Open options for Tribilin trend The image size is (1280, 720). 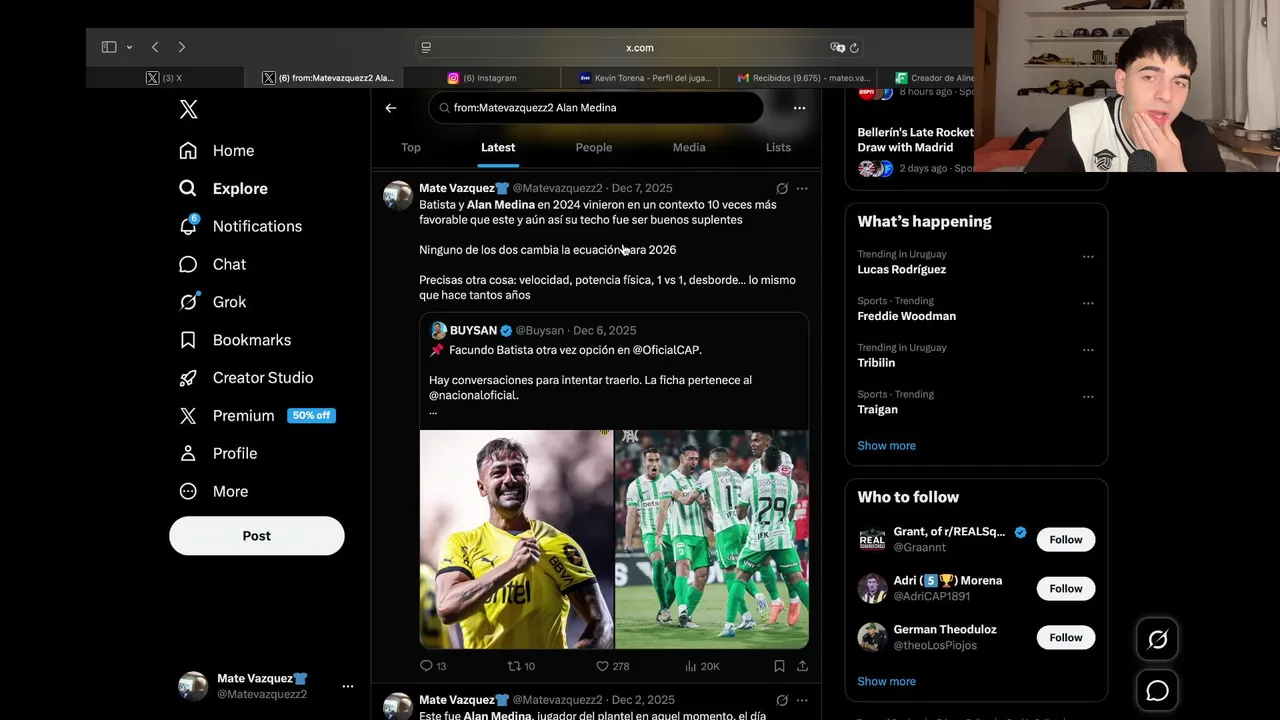tap(1088, 351)
